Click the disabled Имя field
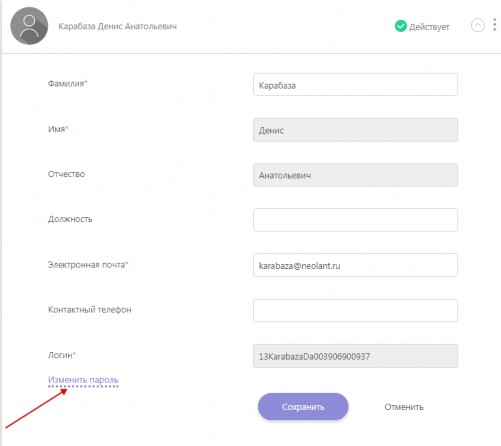The width and height of the screenshot is (501, 446). pos(355,130)
